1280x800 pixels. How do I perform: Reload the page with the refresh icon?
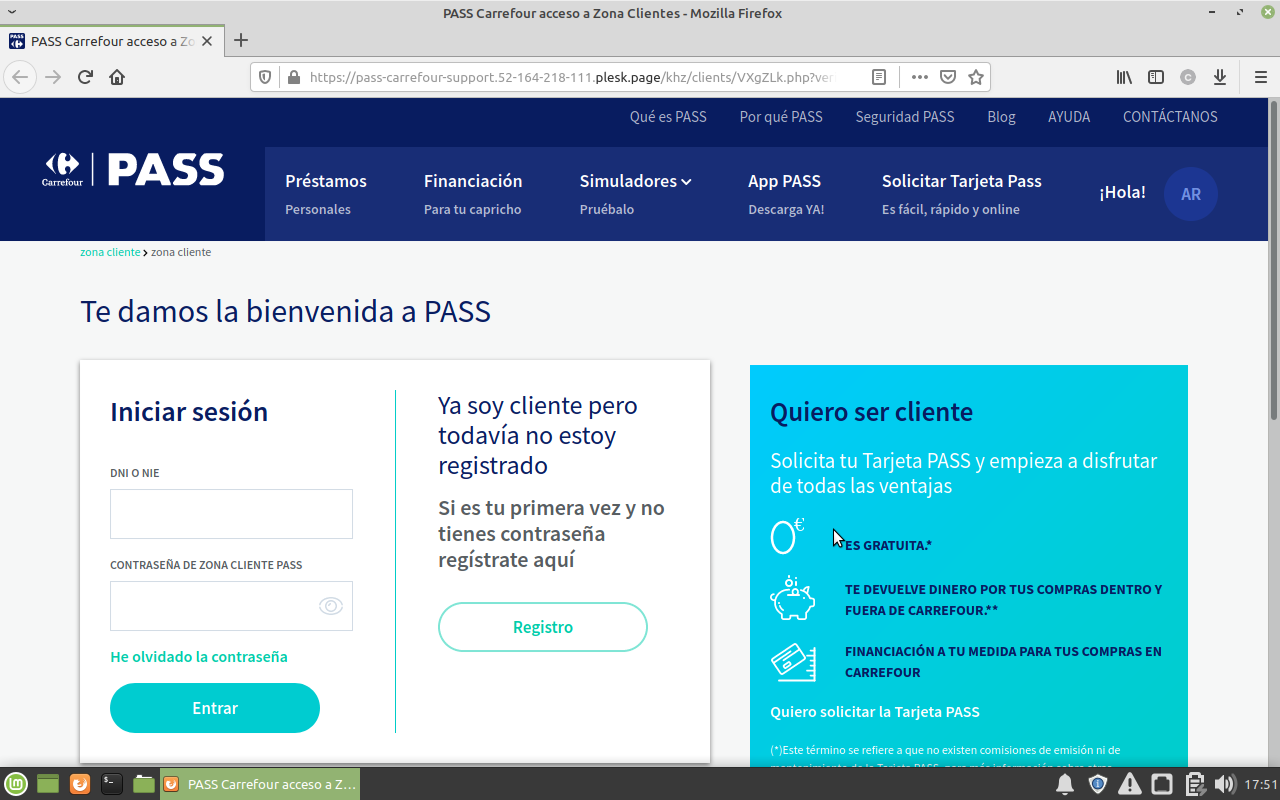tap(85, 77)
